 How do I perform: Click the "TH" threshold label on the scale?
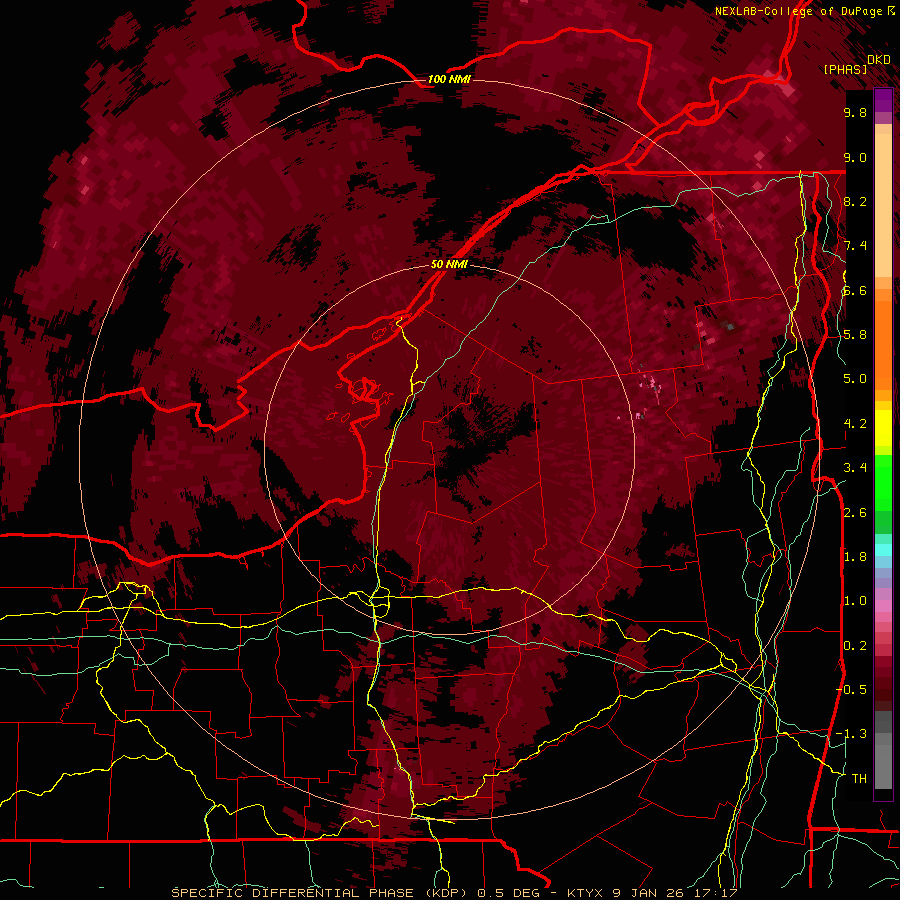(x=859, y=779)
